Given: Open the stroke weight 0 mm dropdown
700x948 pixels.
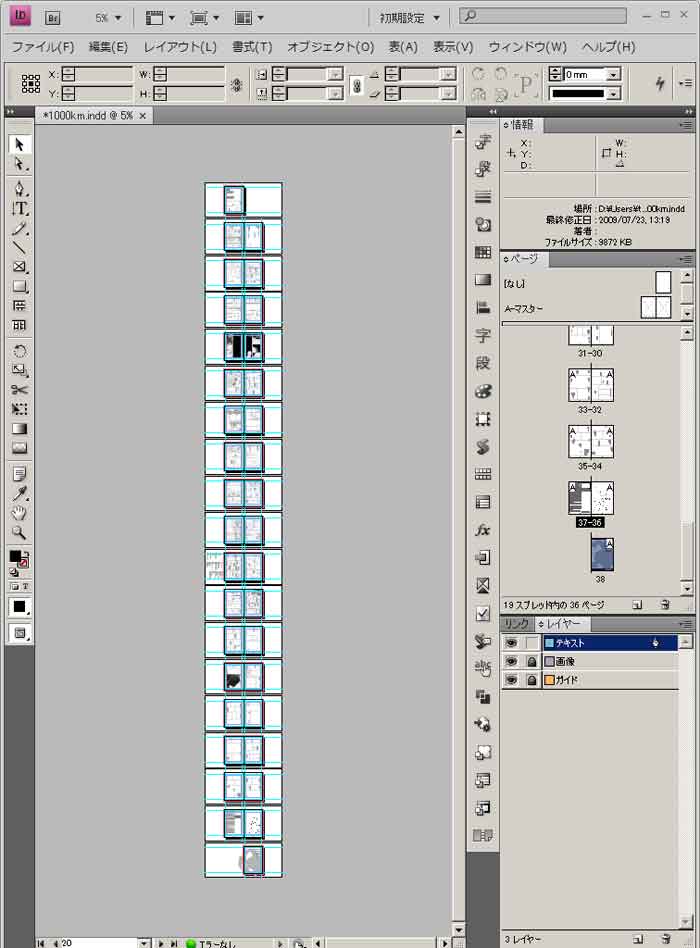Looking at the screenshot, I should (x=613, y=75).
